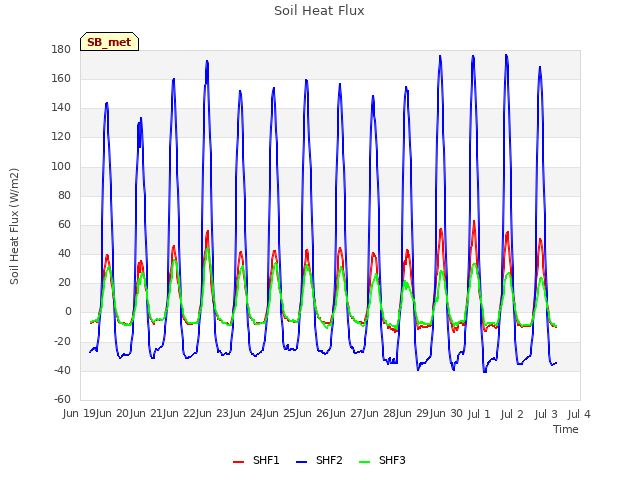Toggle the SHF2 legend entry
The image size is (640, 480).
tap(319, 460)
